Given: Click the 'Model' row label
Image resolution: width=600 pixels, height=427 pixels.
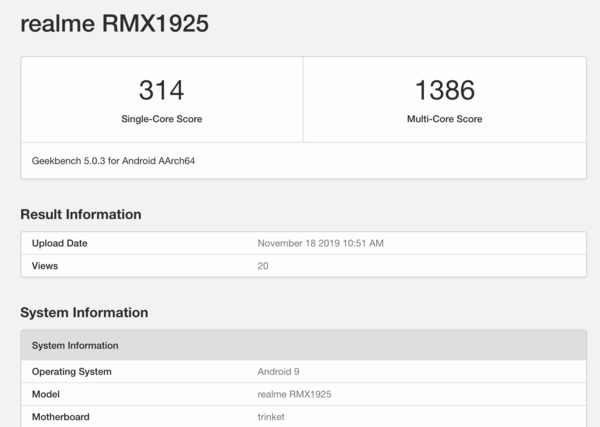Looking at the screenshot, I should point(46,394).
